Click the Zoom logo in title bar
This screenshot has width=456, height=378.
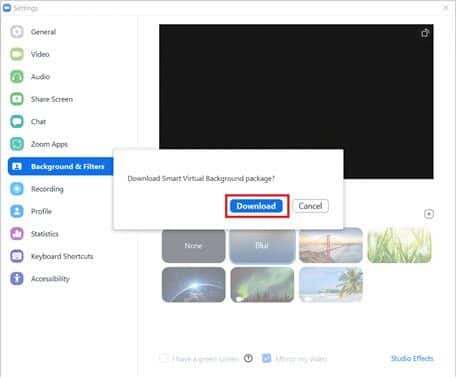[x=6, y=8]
